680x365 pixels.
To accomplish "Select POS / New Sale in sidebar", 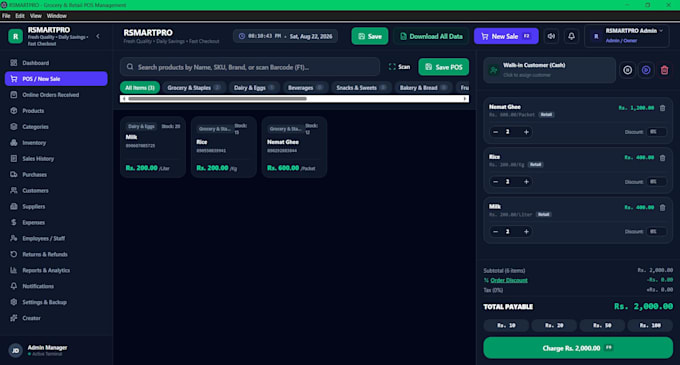I will click(56, 79).
